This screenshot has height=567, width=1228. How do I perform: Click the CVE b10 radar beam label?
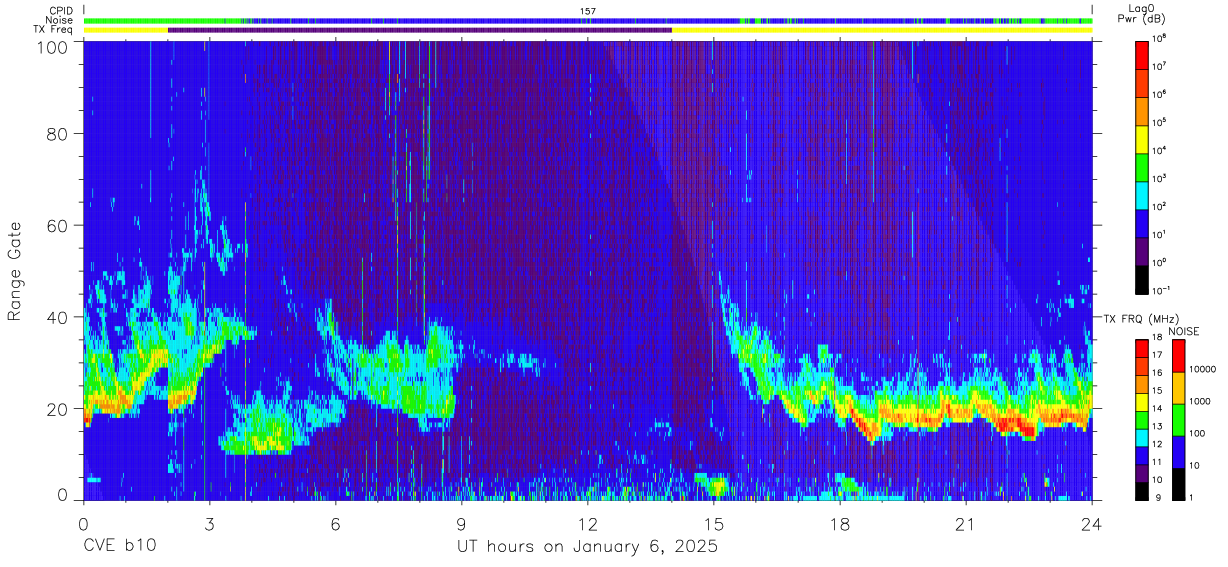[119, 548]
